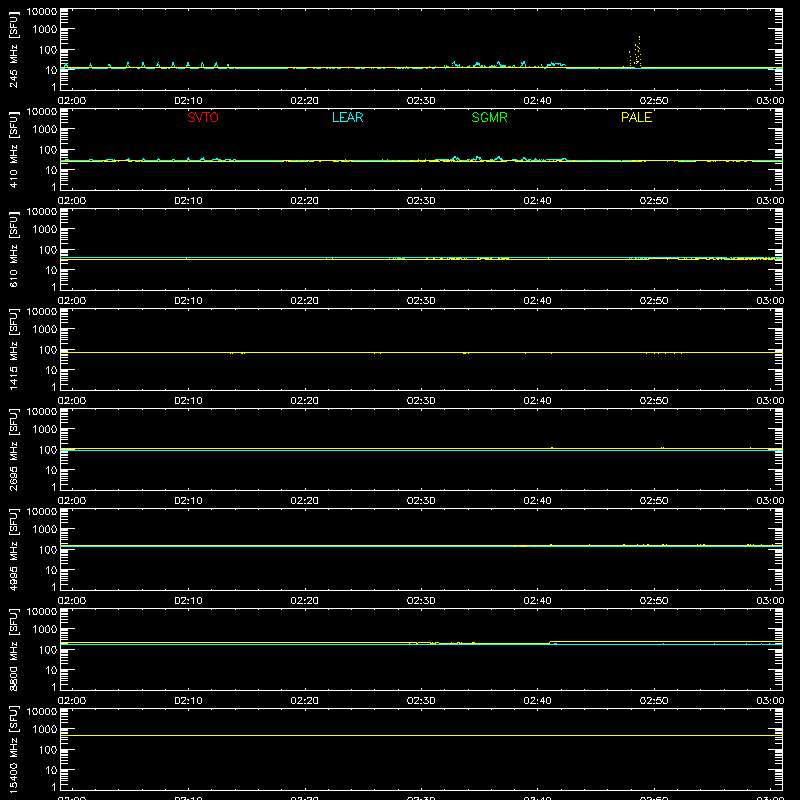Click the red SVTO station legend label
The image size is (800, 800).
pos(203,117)
